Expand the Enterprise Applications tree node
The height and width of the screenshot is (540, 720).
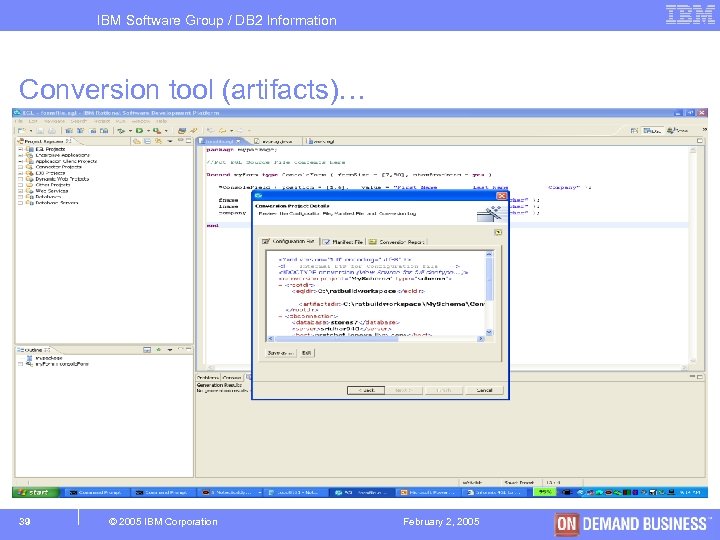coord(20,155)
